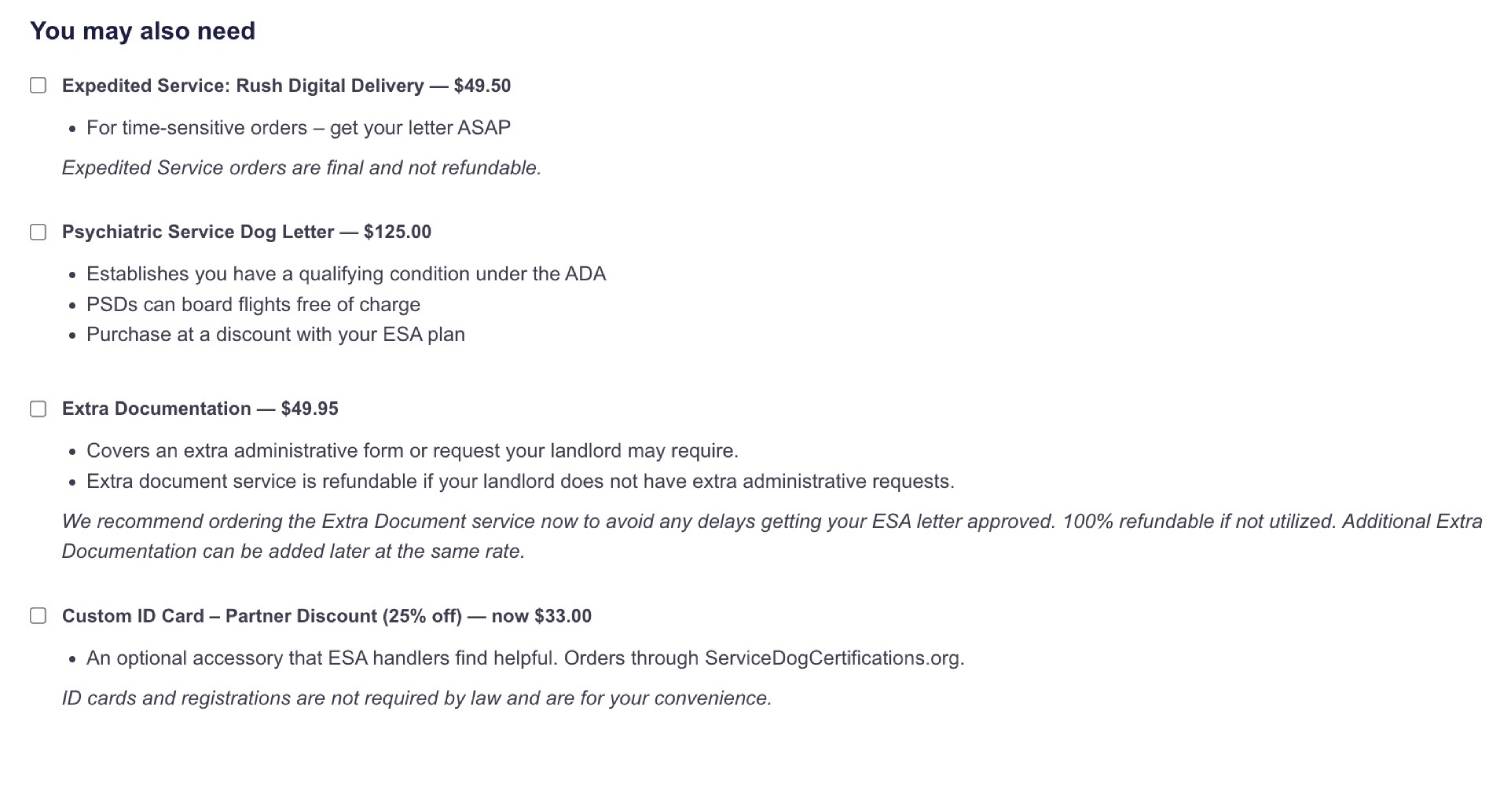Click the 'Covers an extra administrative form' bullet
The height and width of the screenshot is (792, 1500).
[x=412, y=451]
